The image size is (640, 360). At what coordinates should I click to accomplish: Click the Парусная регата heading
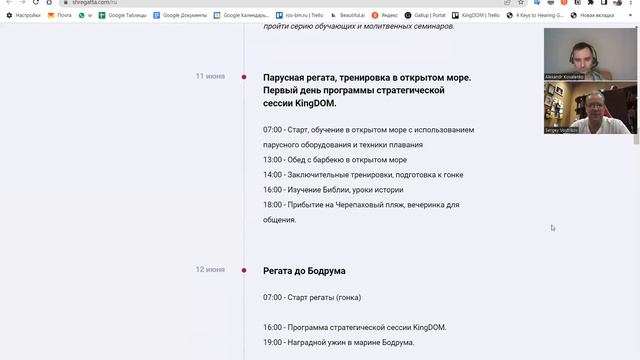pos(367,90)
